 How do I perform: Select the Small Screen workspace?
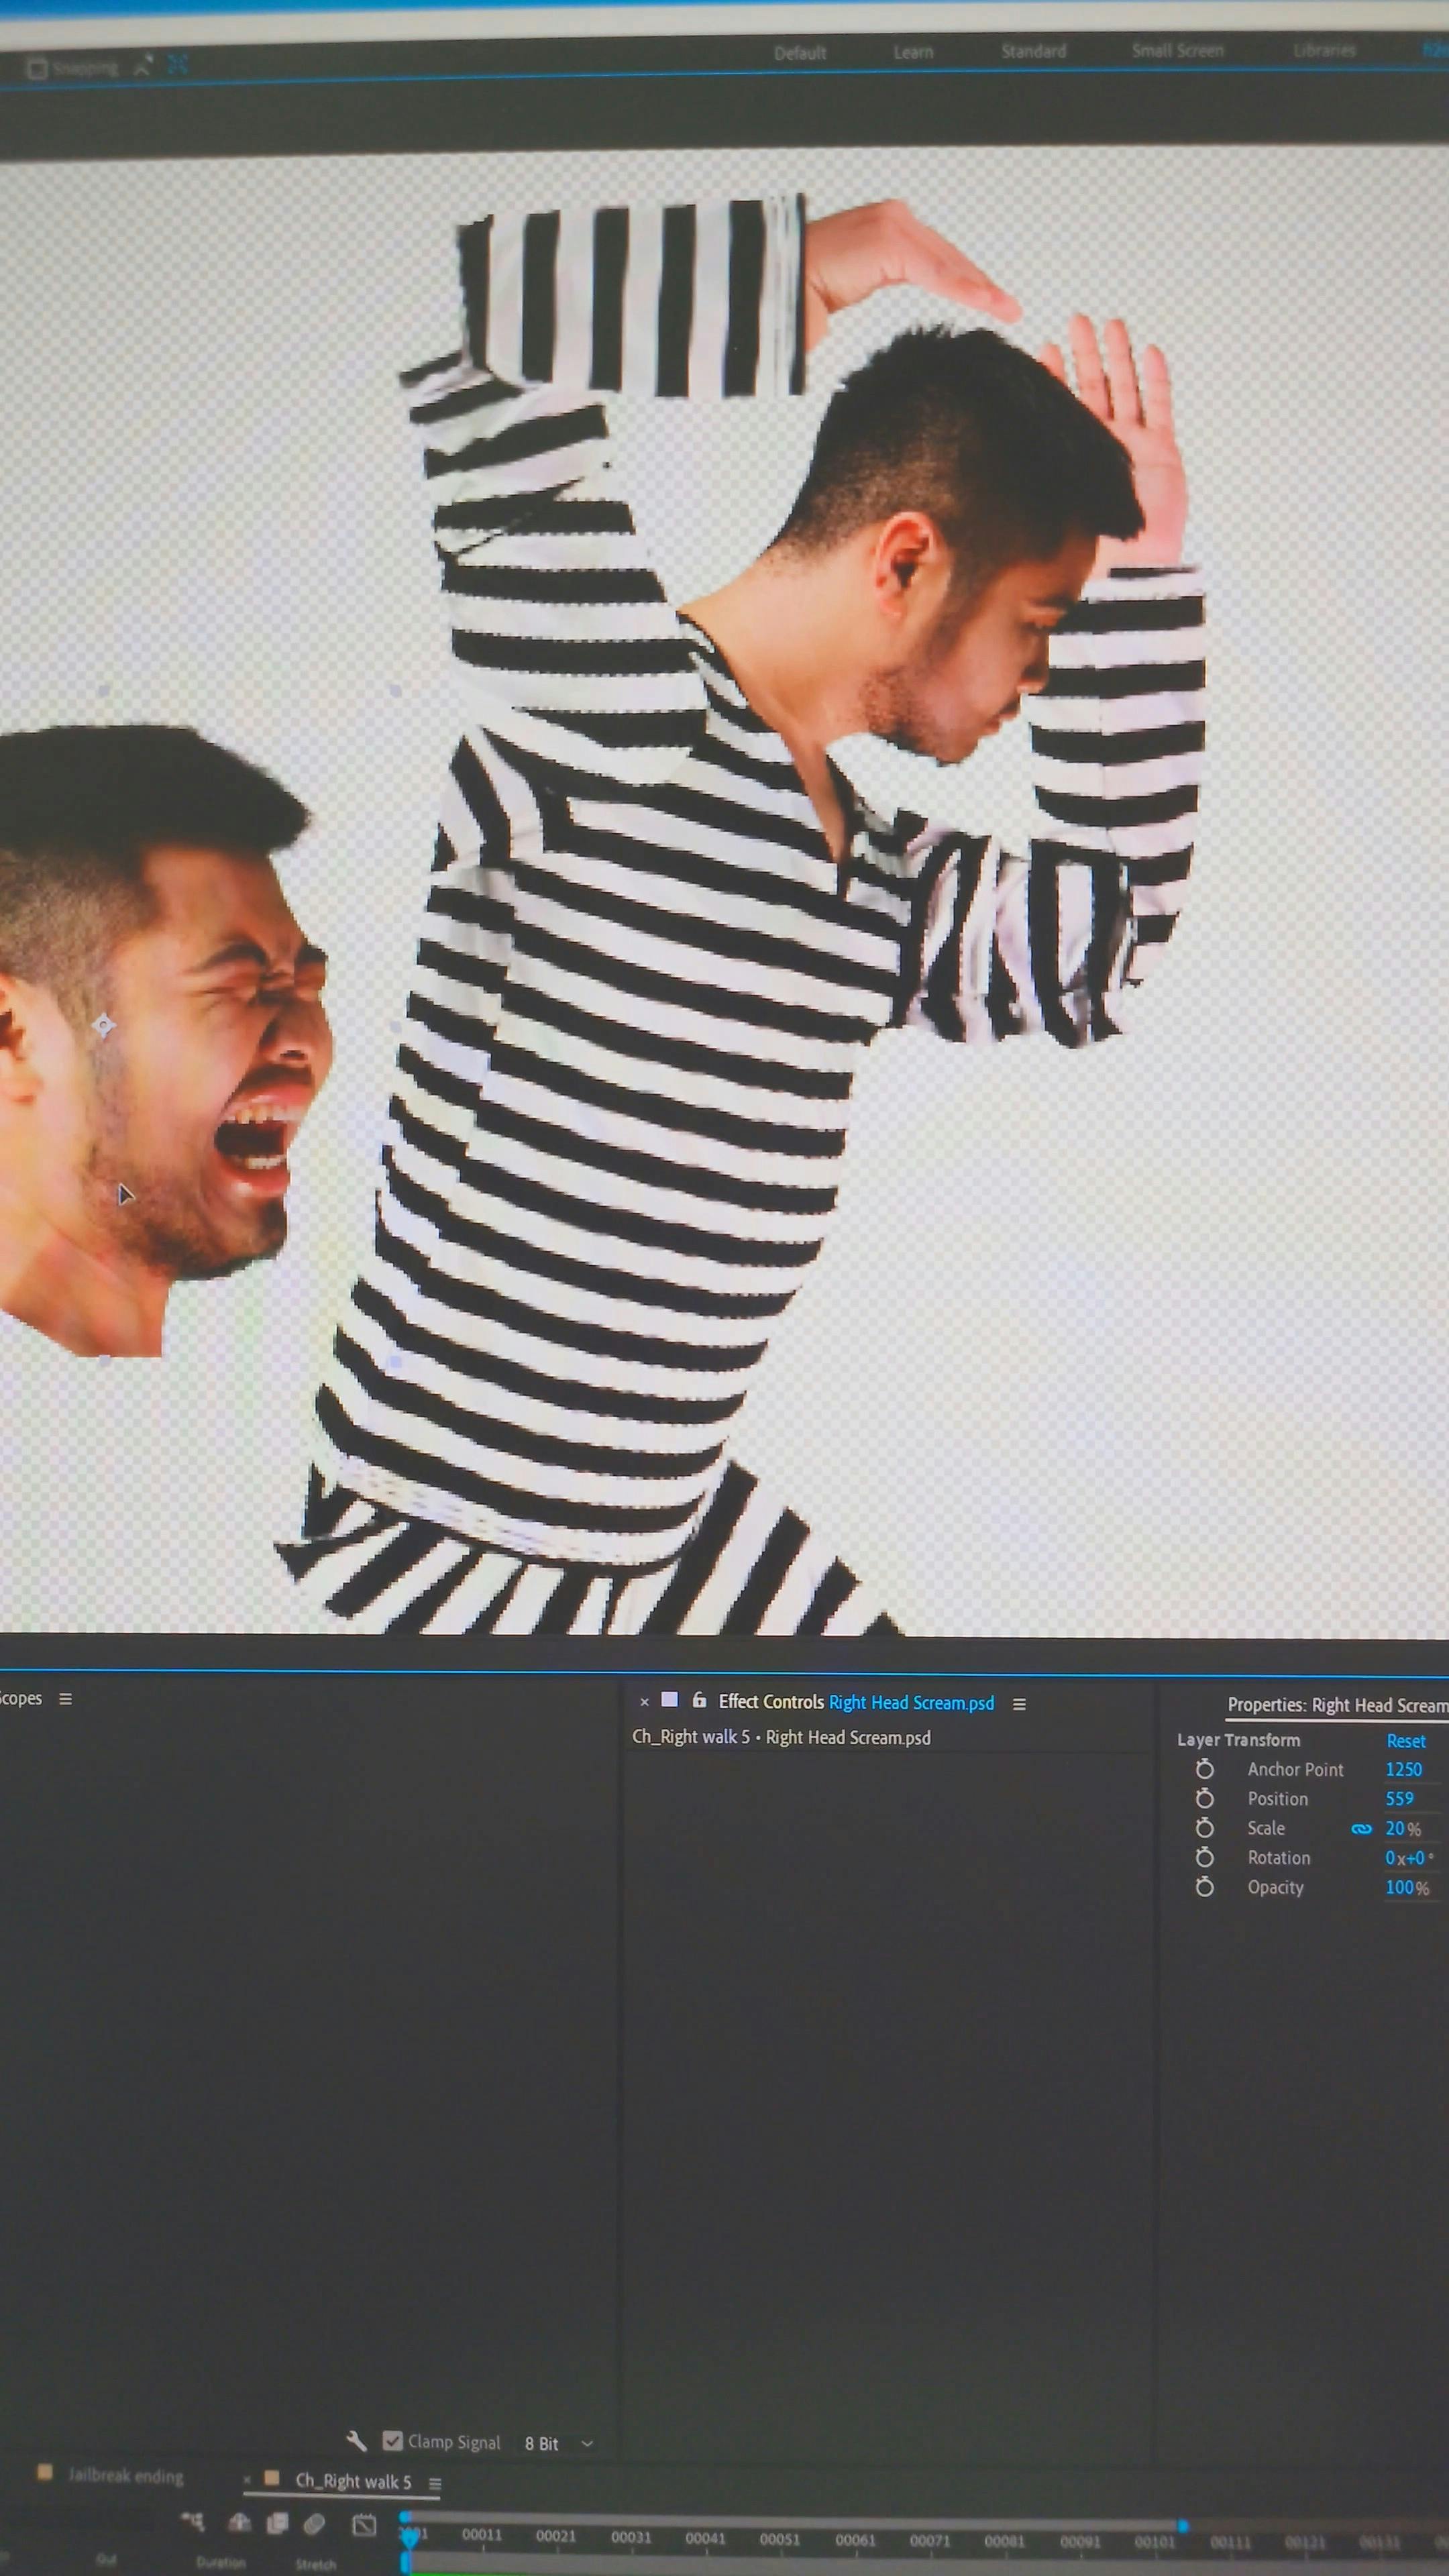pyautogui.click(x=1177, y=50)
